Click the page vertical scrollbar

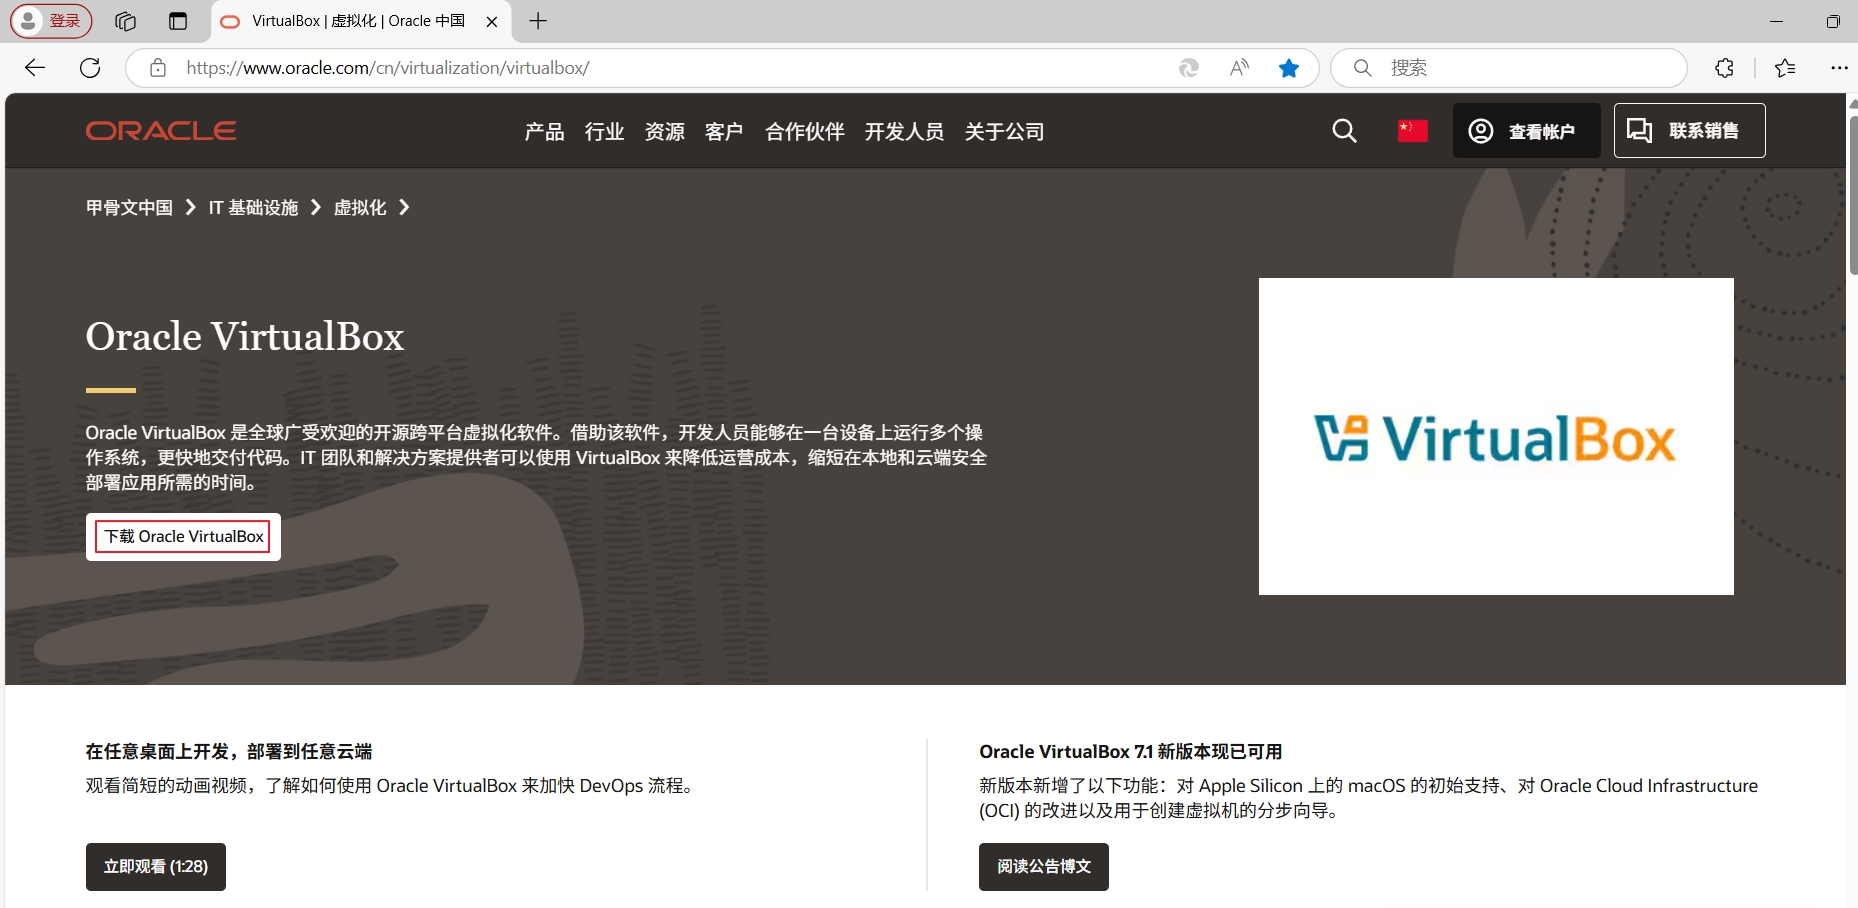(x=1852, y=195)
